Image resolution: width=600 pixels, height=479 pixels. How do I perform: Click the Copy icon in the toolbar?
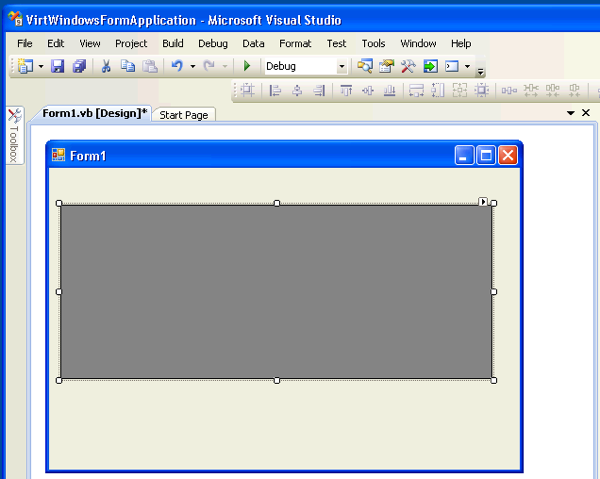click(127, 66)
